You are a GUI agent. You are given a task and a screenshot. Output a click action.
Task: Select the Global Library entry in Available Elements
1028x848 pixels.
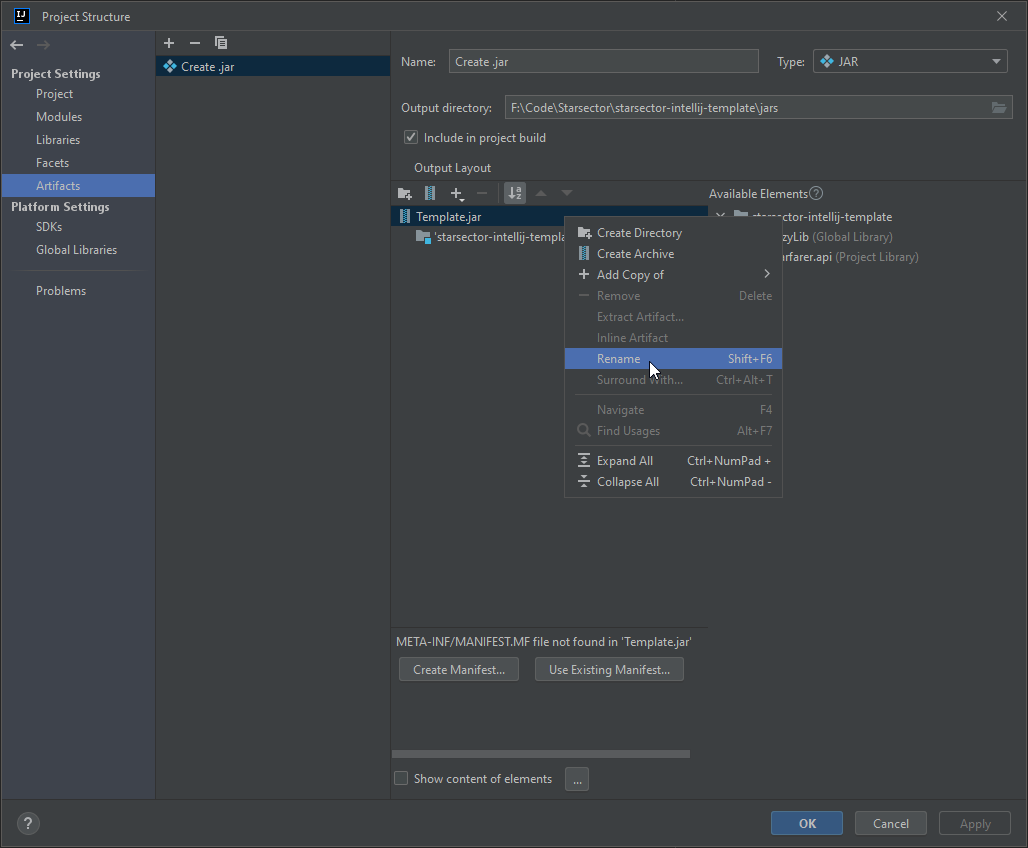pos(838,237)
